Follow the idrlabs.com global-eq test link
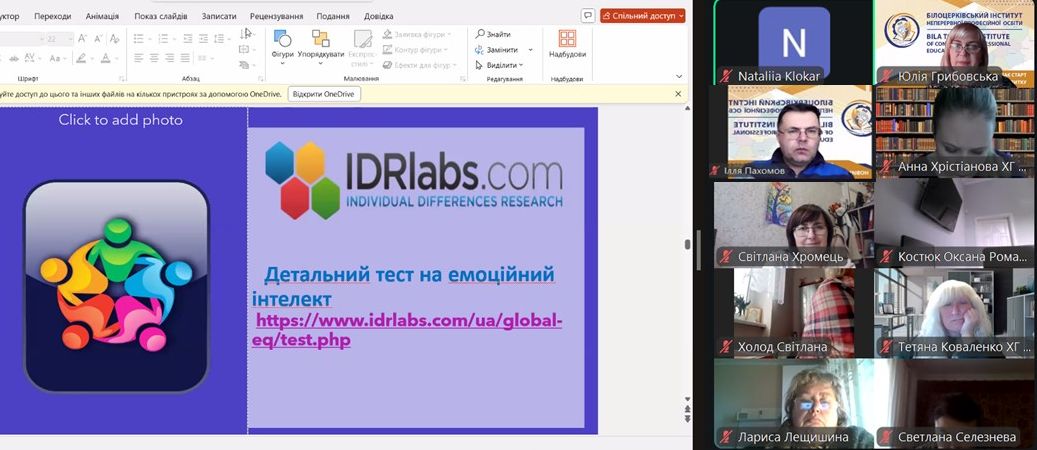The image size is (1037, 450). click(x=408, y=330)
